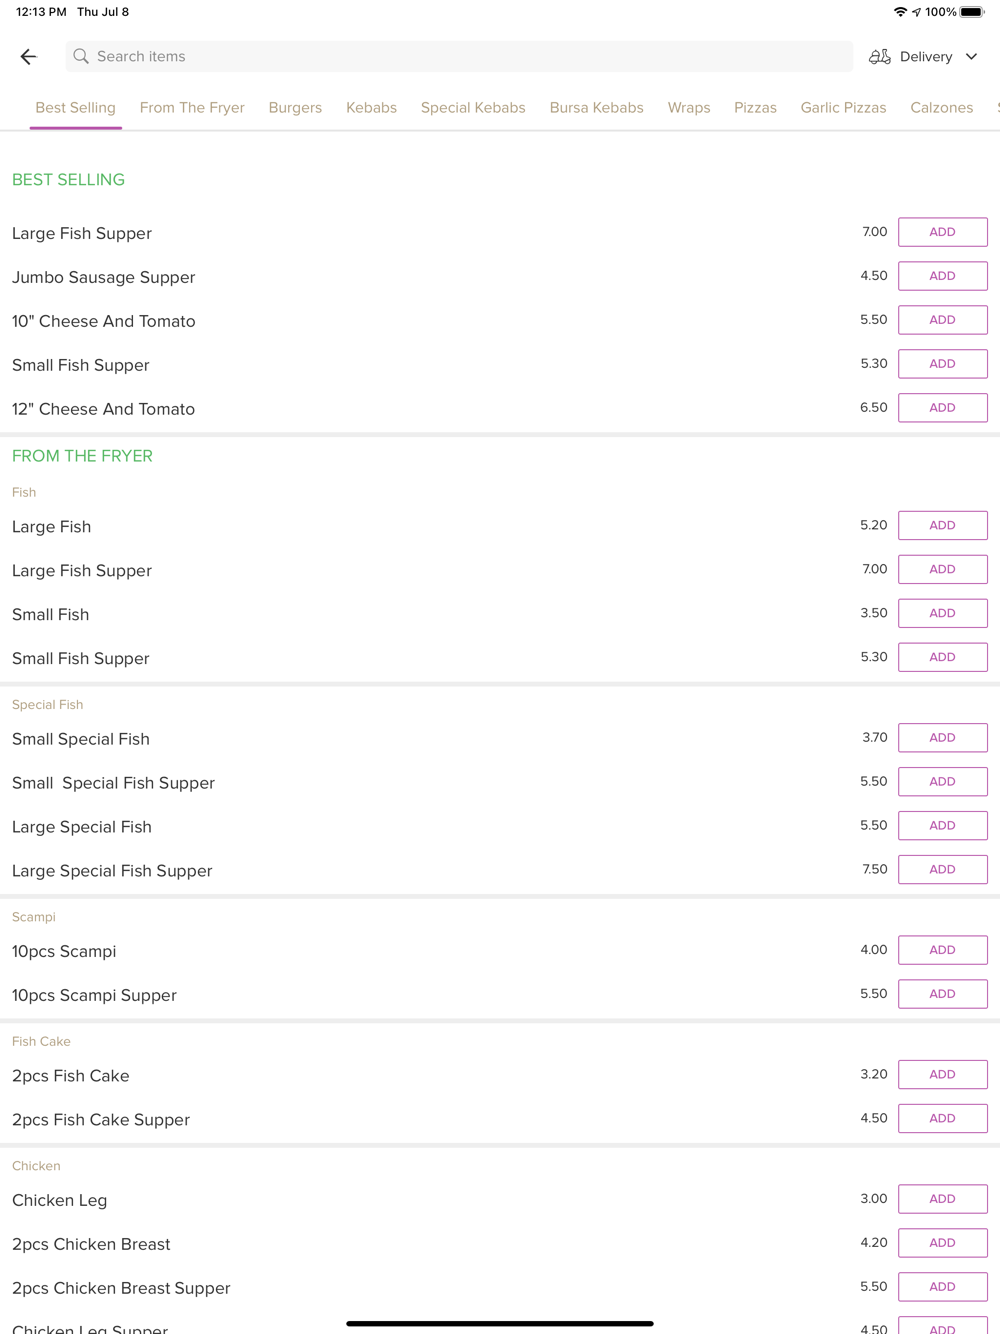
Task: Expand the Delivery dropdown chevron
Action: click(971, 57)
